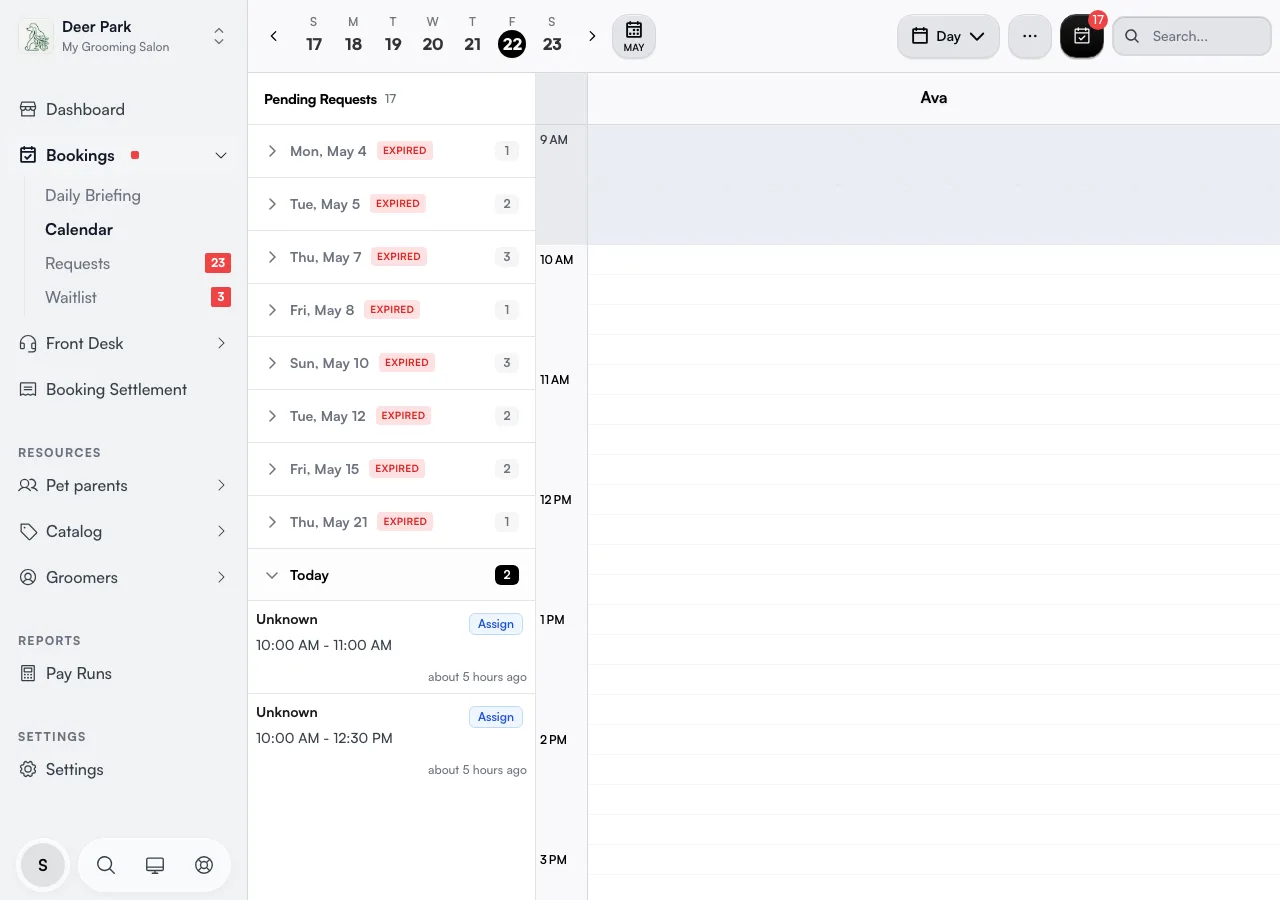Toggle pending requests panel with badge 17
Screen dimensions: 1280x900
tap(1082, 36)
